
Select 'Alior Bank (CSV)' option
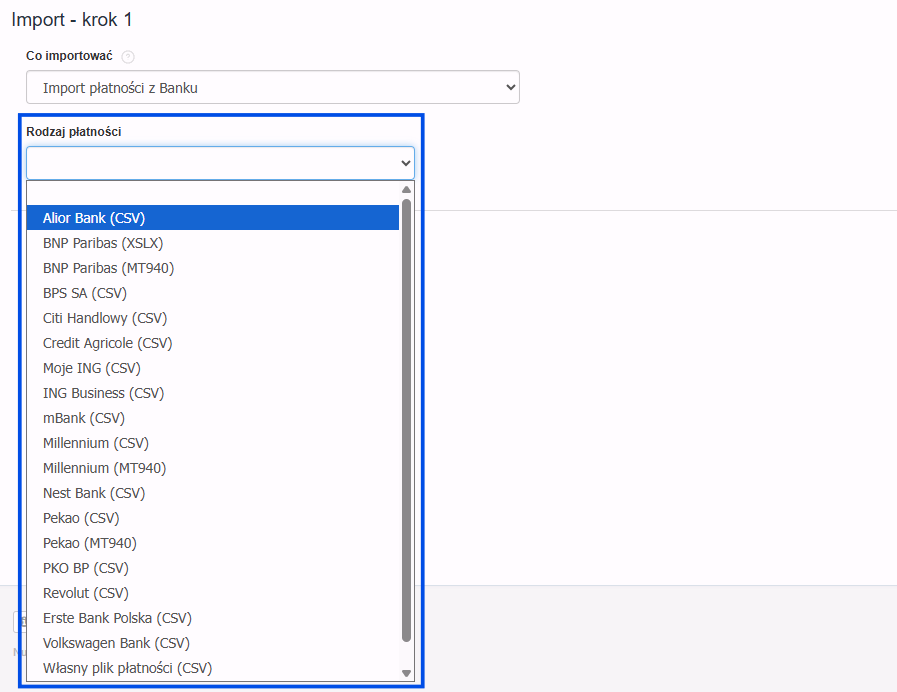coord(213,218)
